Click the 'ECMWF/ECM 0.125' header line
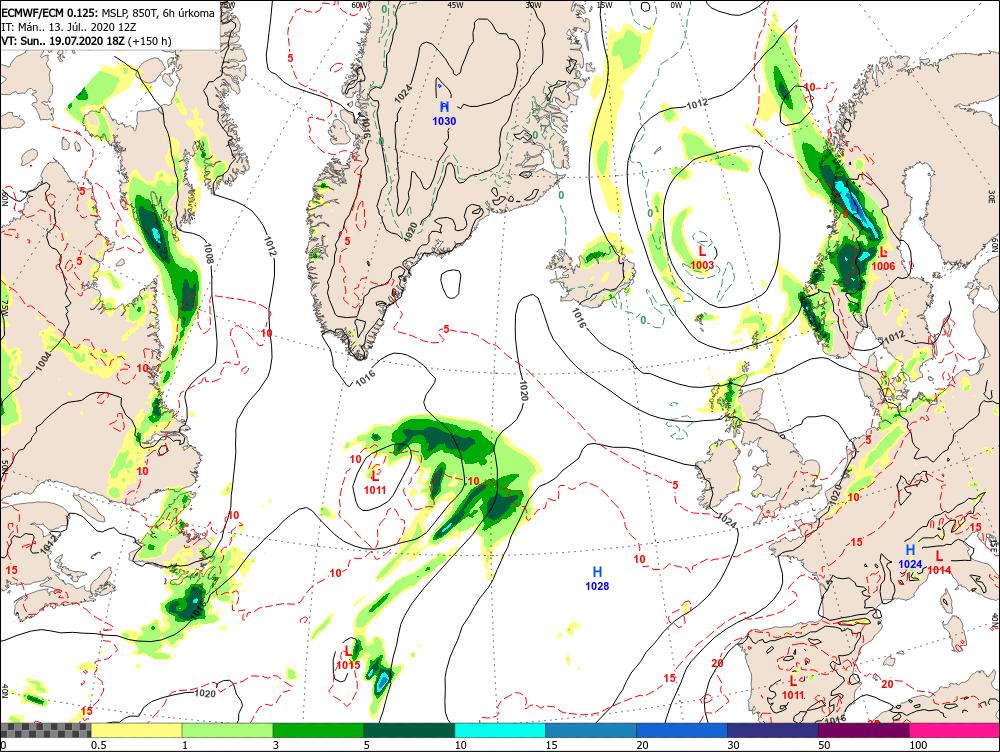 click(108, 13)
